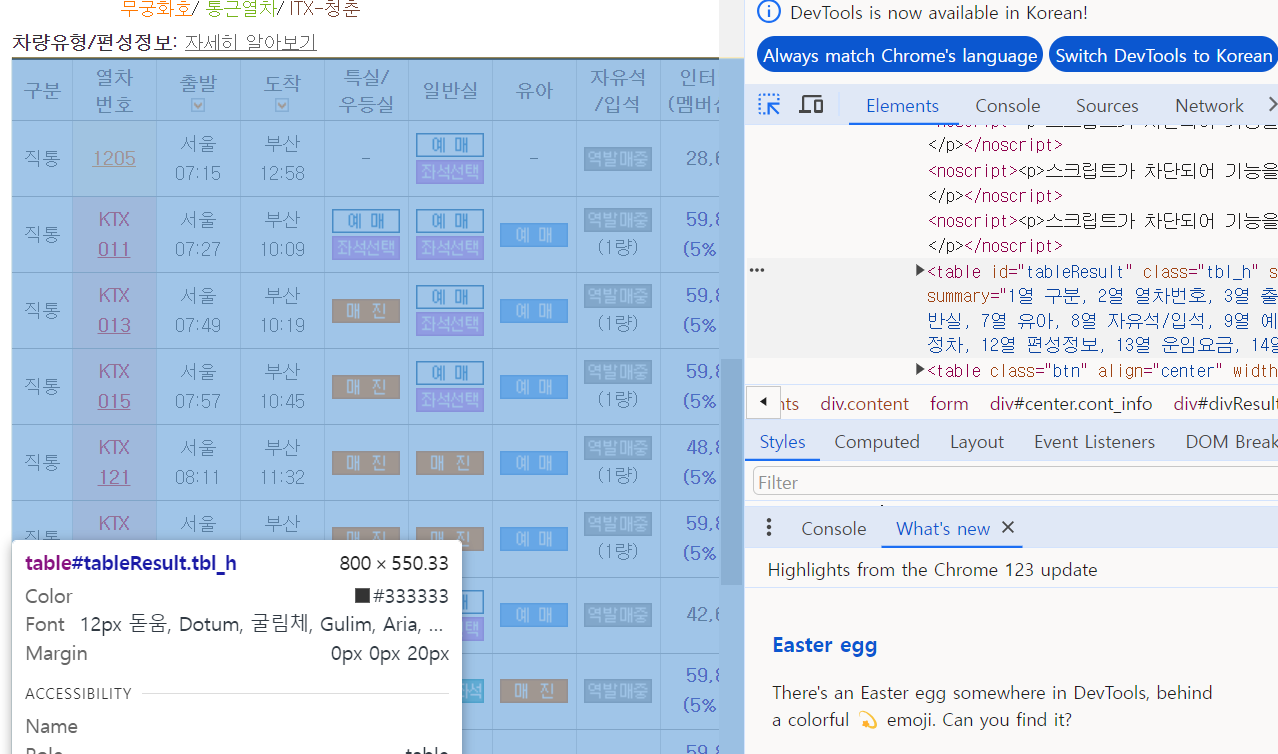This screenshot has width=1278, height=754.
Task: Select the What's new drawer tab
Action: click(943, 528)
